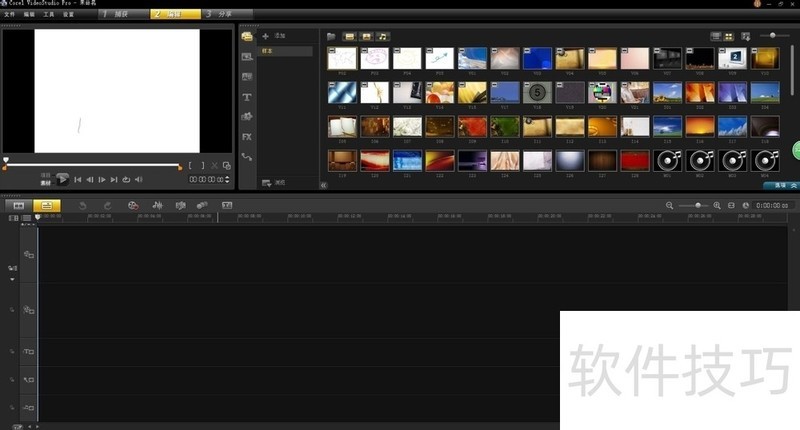Open the Title (T) library
This screenshot has width=800, height=430.
point(247,97)
